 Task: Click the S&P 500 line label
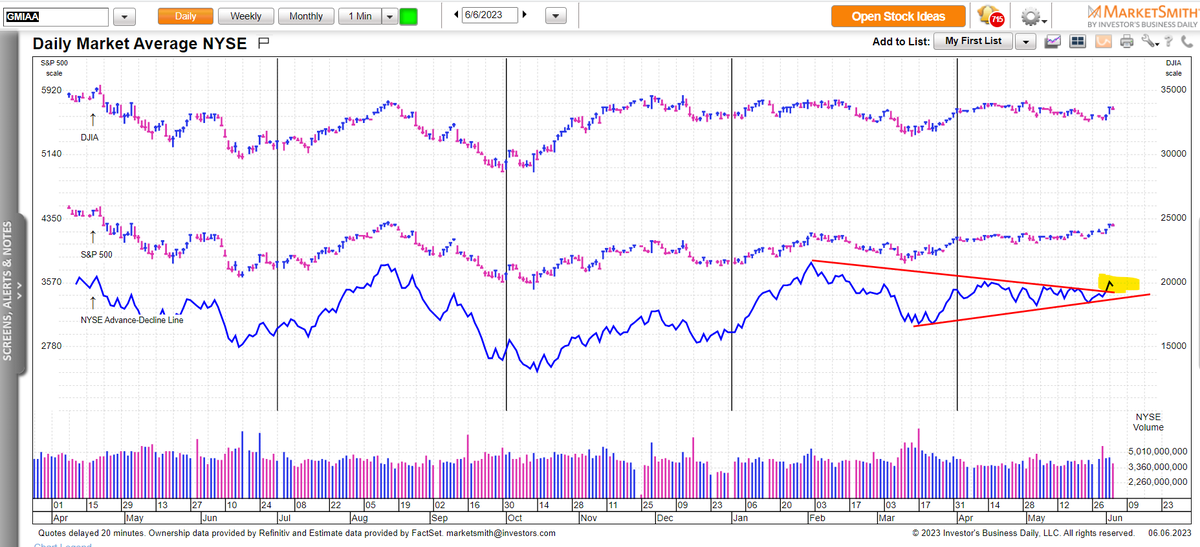click(96, 255)
